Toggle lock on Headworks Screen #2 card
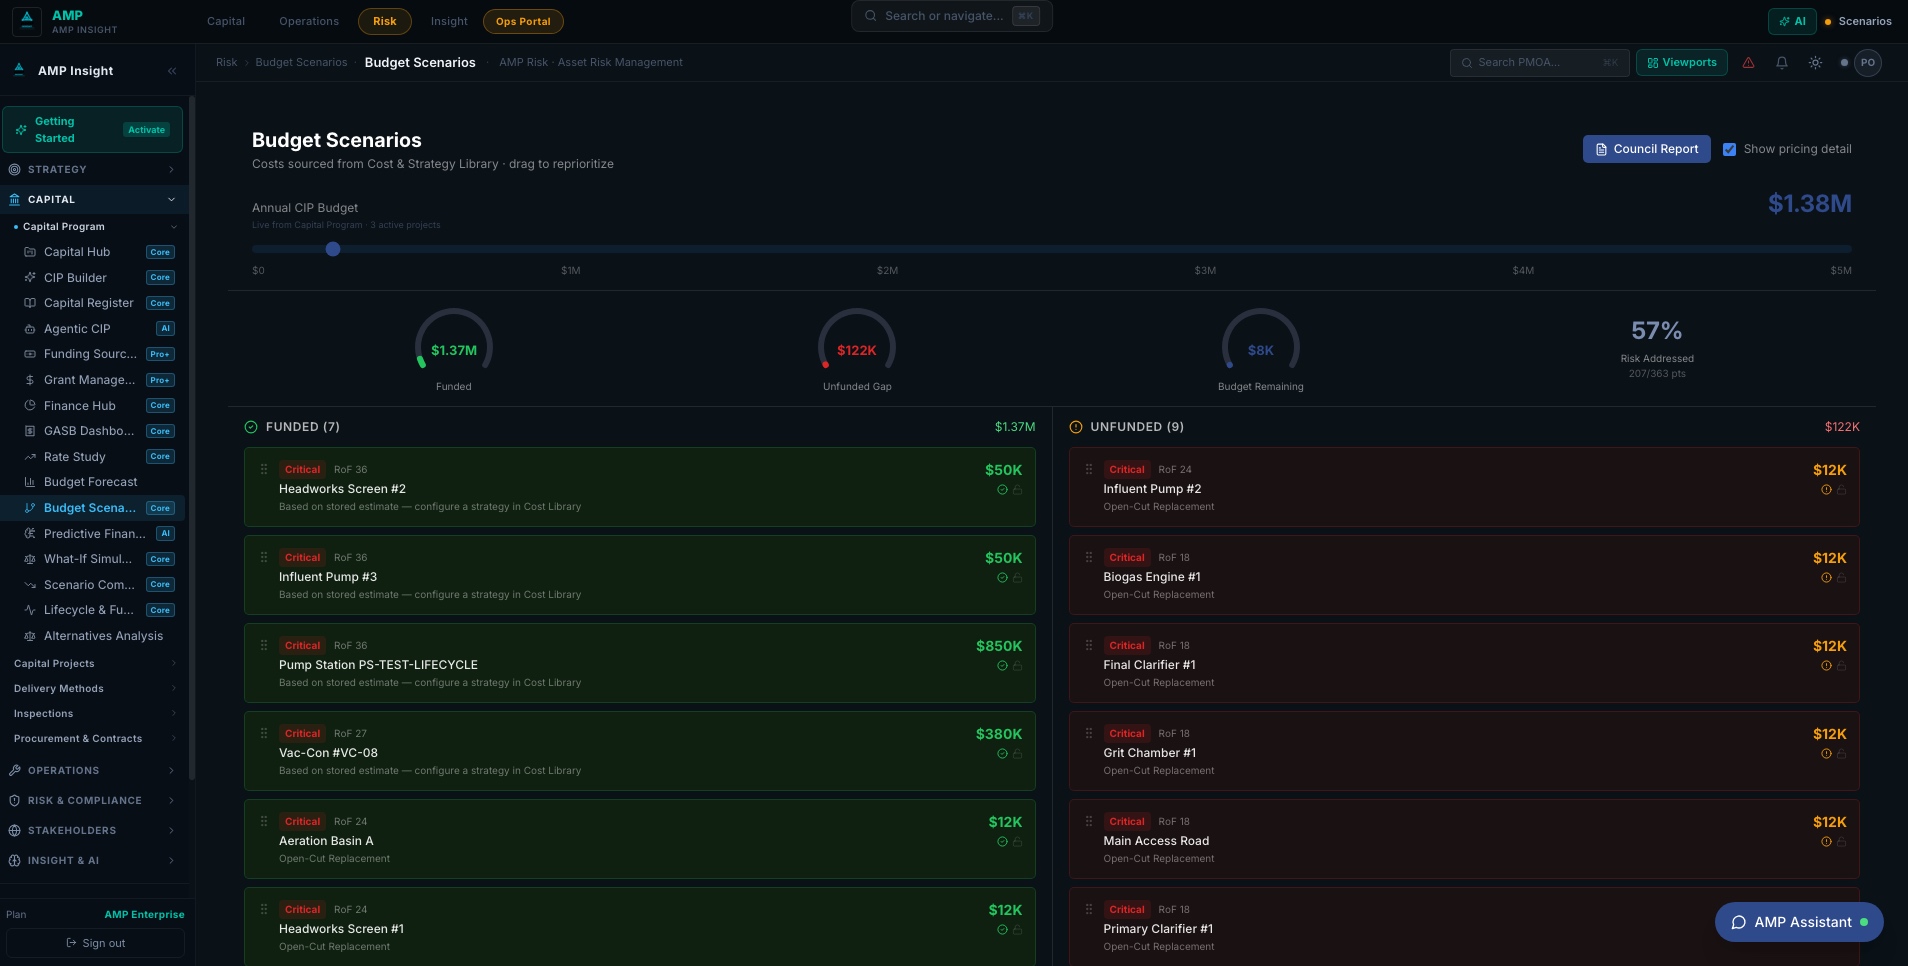The image size is (1908, 966). (1017, 490)
